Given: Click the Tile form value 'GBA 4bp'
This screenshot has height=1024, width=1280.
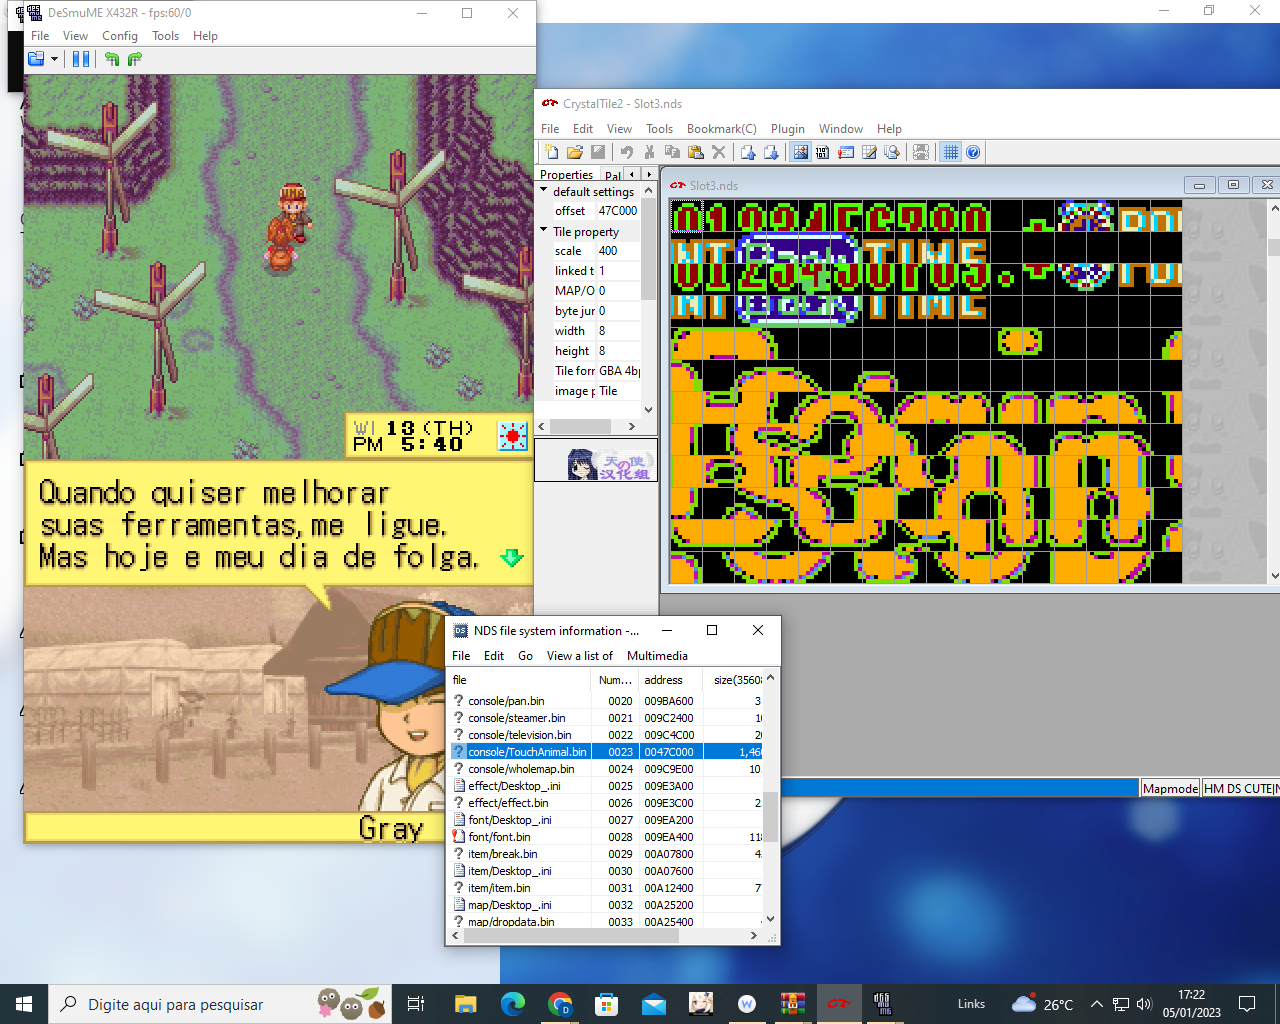Looking at the screenshot, I should pos(618,371).
